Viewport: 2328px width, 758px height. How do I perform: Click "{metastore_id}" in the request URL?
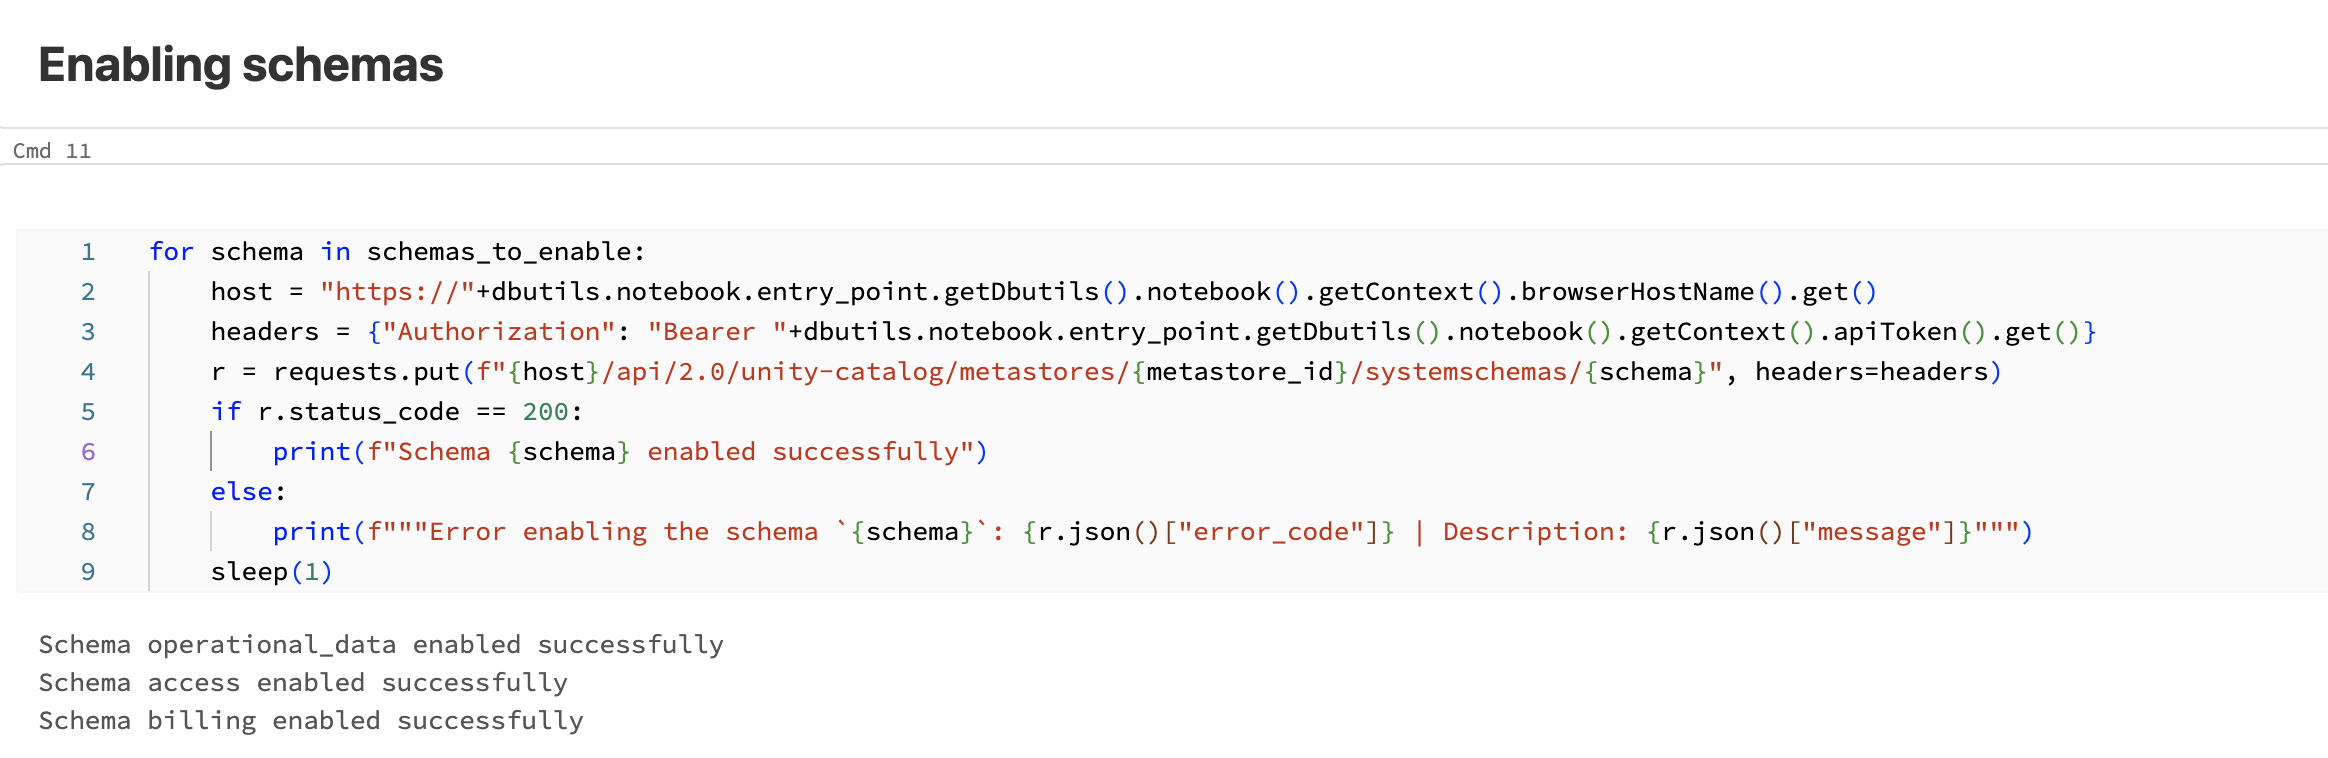[x=1240, y=372]
